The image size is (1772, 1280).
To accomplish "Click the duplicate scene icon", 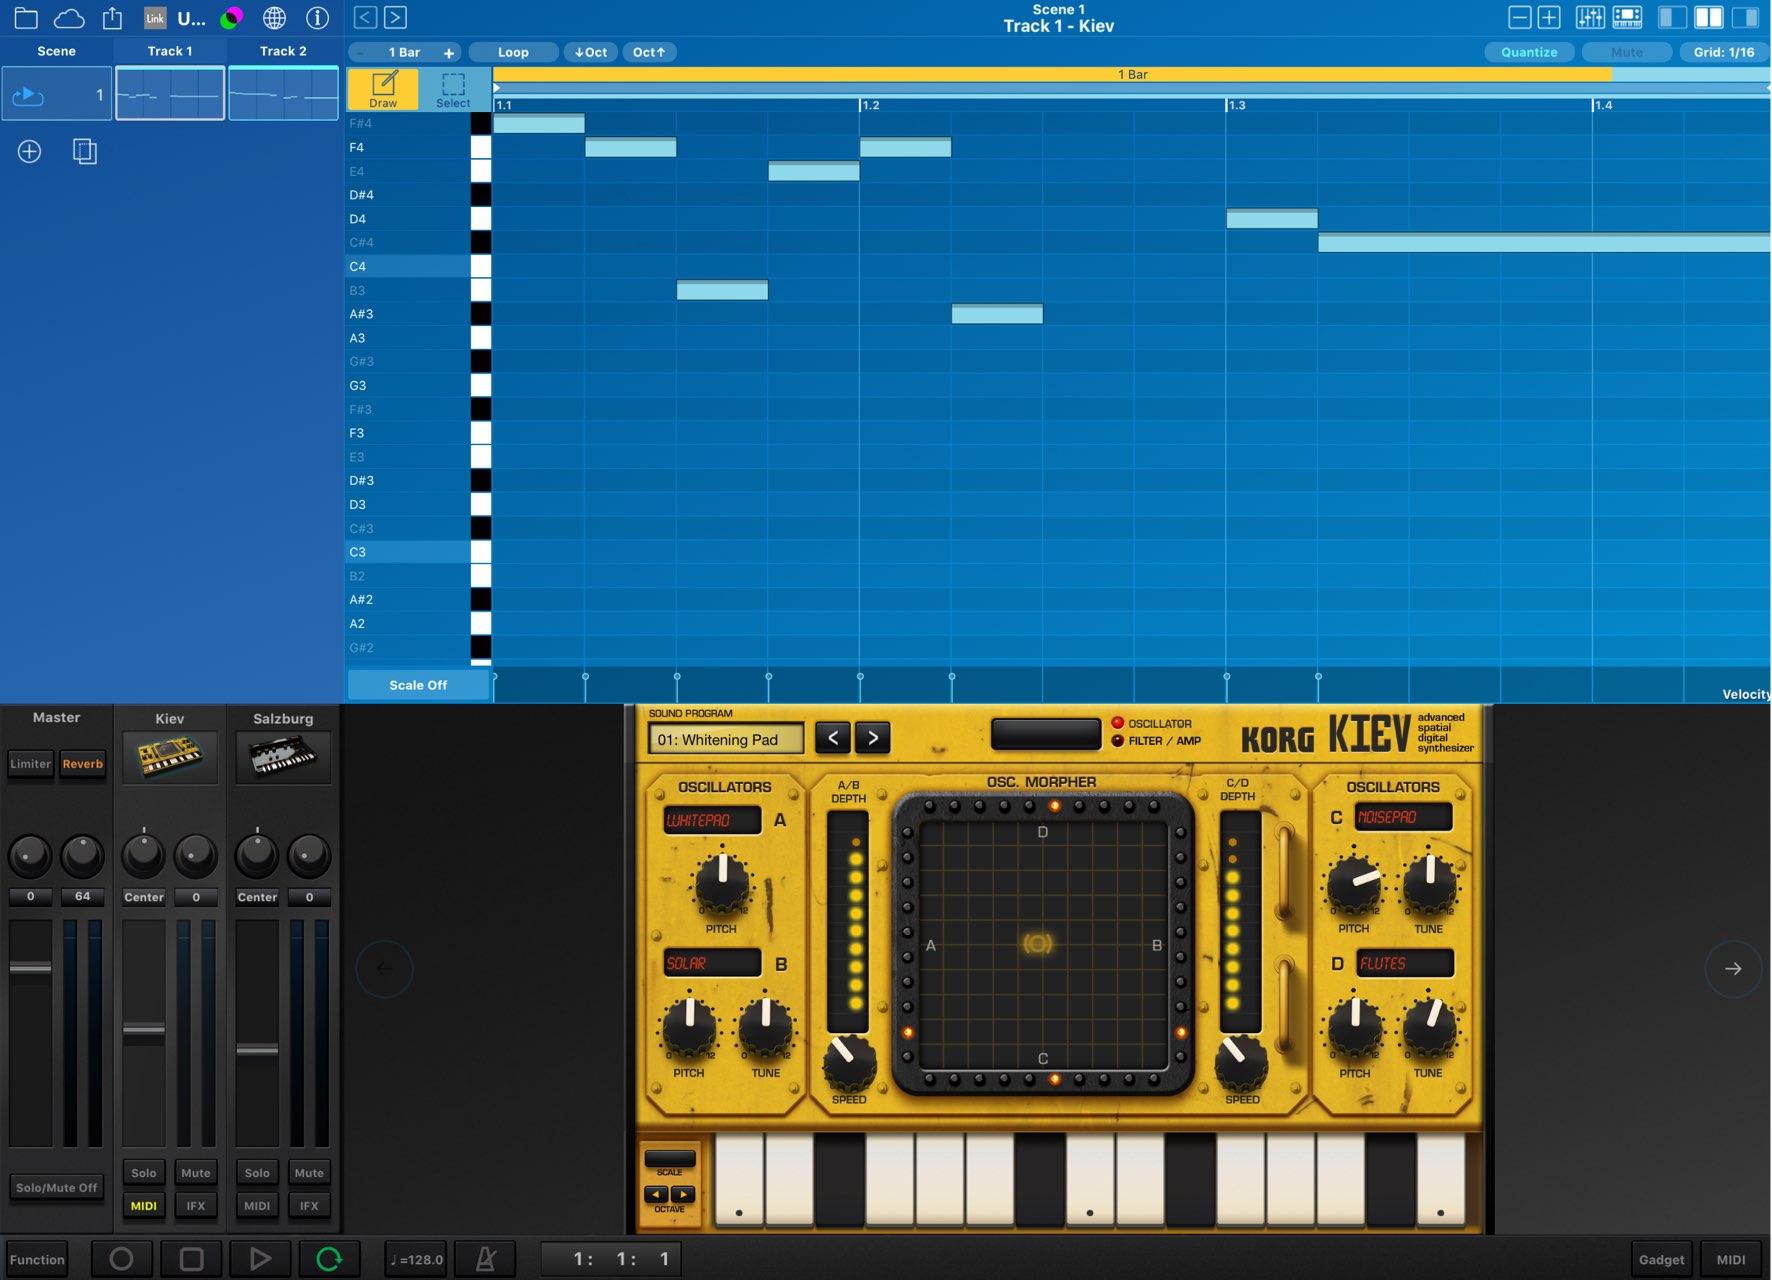I will point(85,151).
